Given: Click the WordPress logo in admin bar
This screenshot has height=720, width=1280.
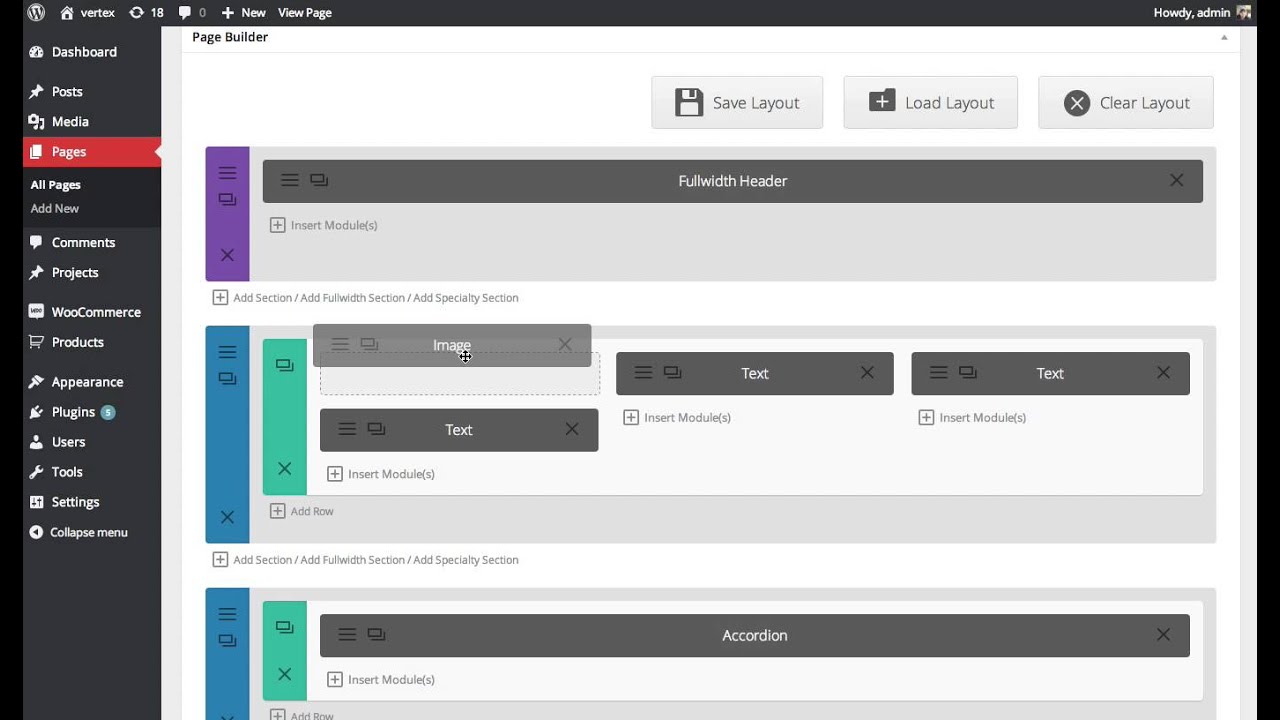Looking at the screenshot, I should (36, 12).
